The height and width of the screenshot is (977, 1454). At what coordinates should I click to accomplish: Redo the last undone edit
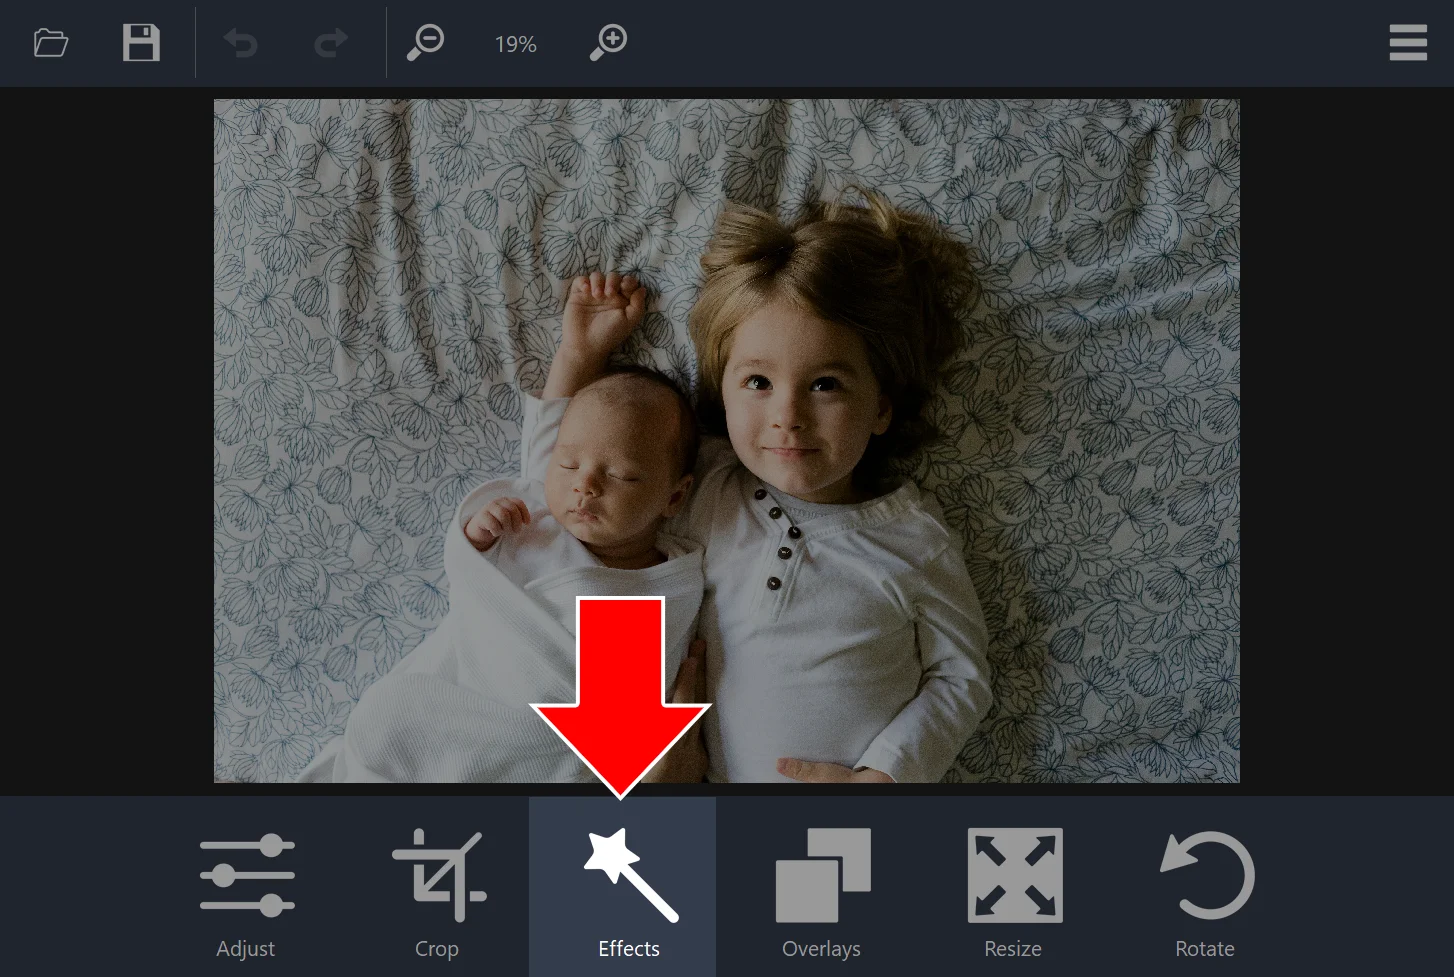pos(331,43)
